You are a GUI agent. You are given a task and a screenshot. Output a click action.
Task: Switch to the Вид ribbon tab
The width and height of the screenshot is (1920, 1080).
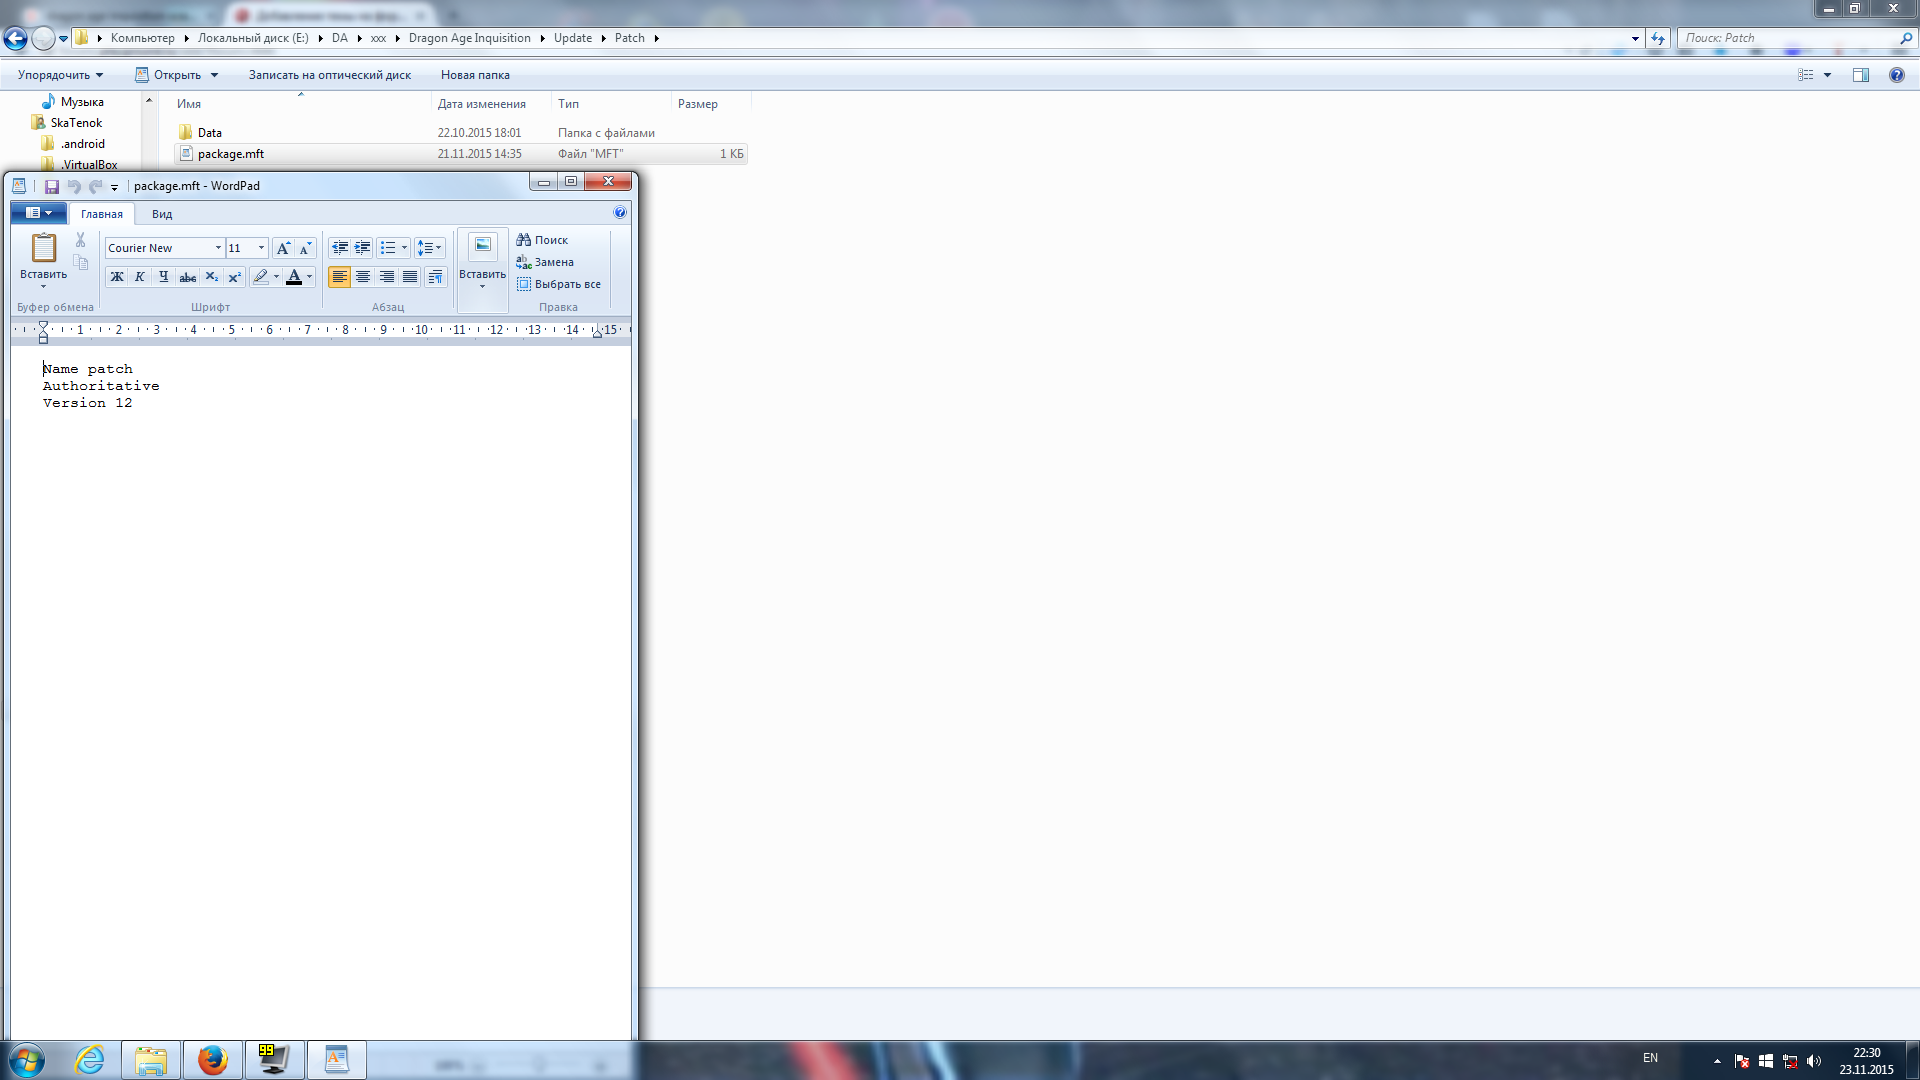(162, 214)
